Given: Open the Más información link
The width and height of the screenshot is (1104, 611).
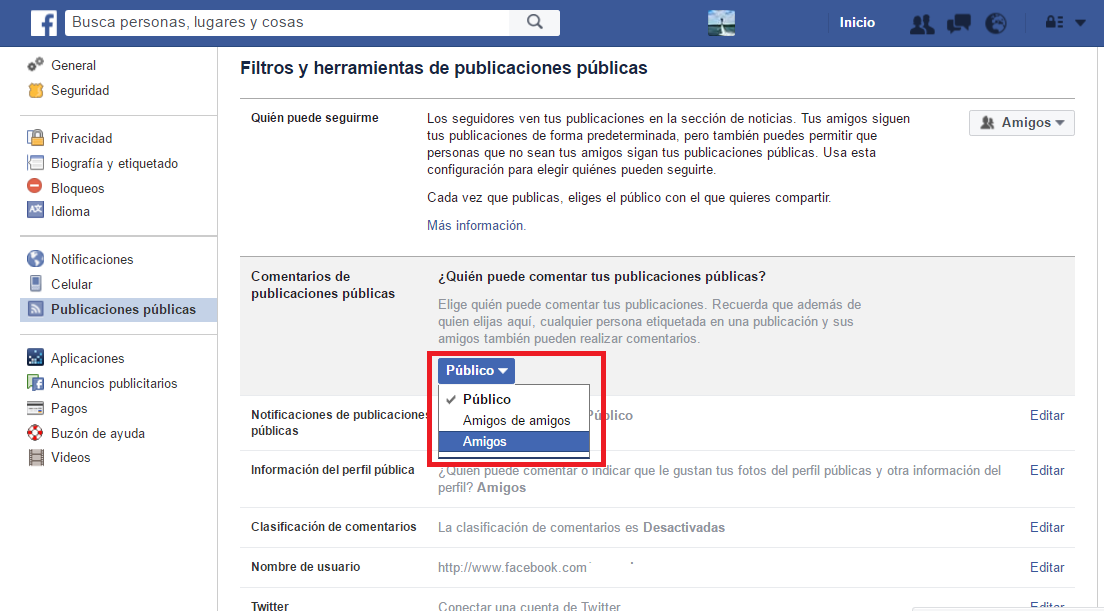Looking at the screenshot, I should click(476, 225).
